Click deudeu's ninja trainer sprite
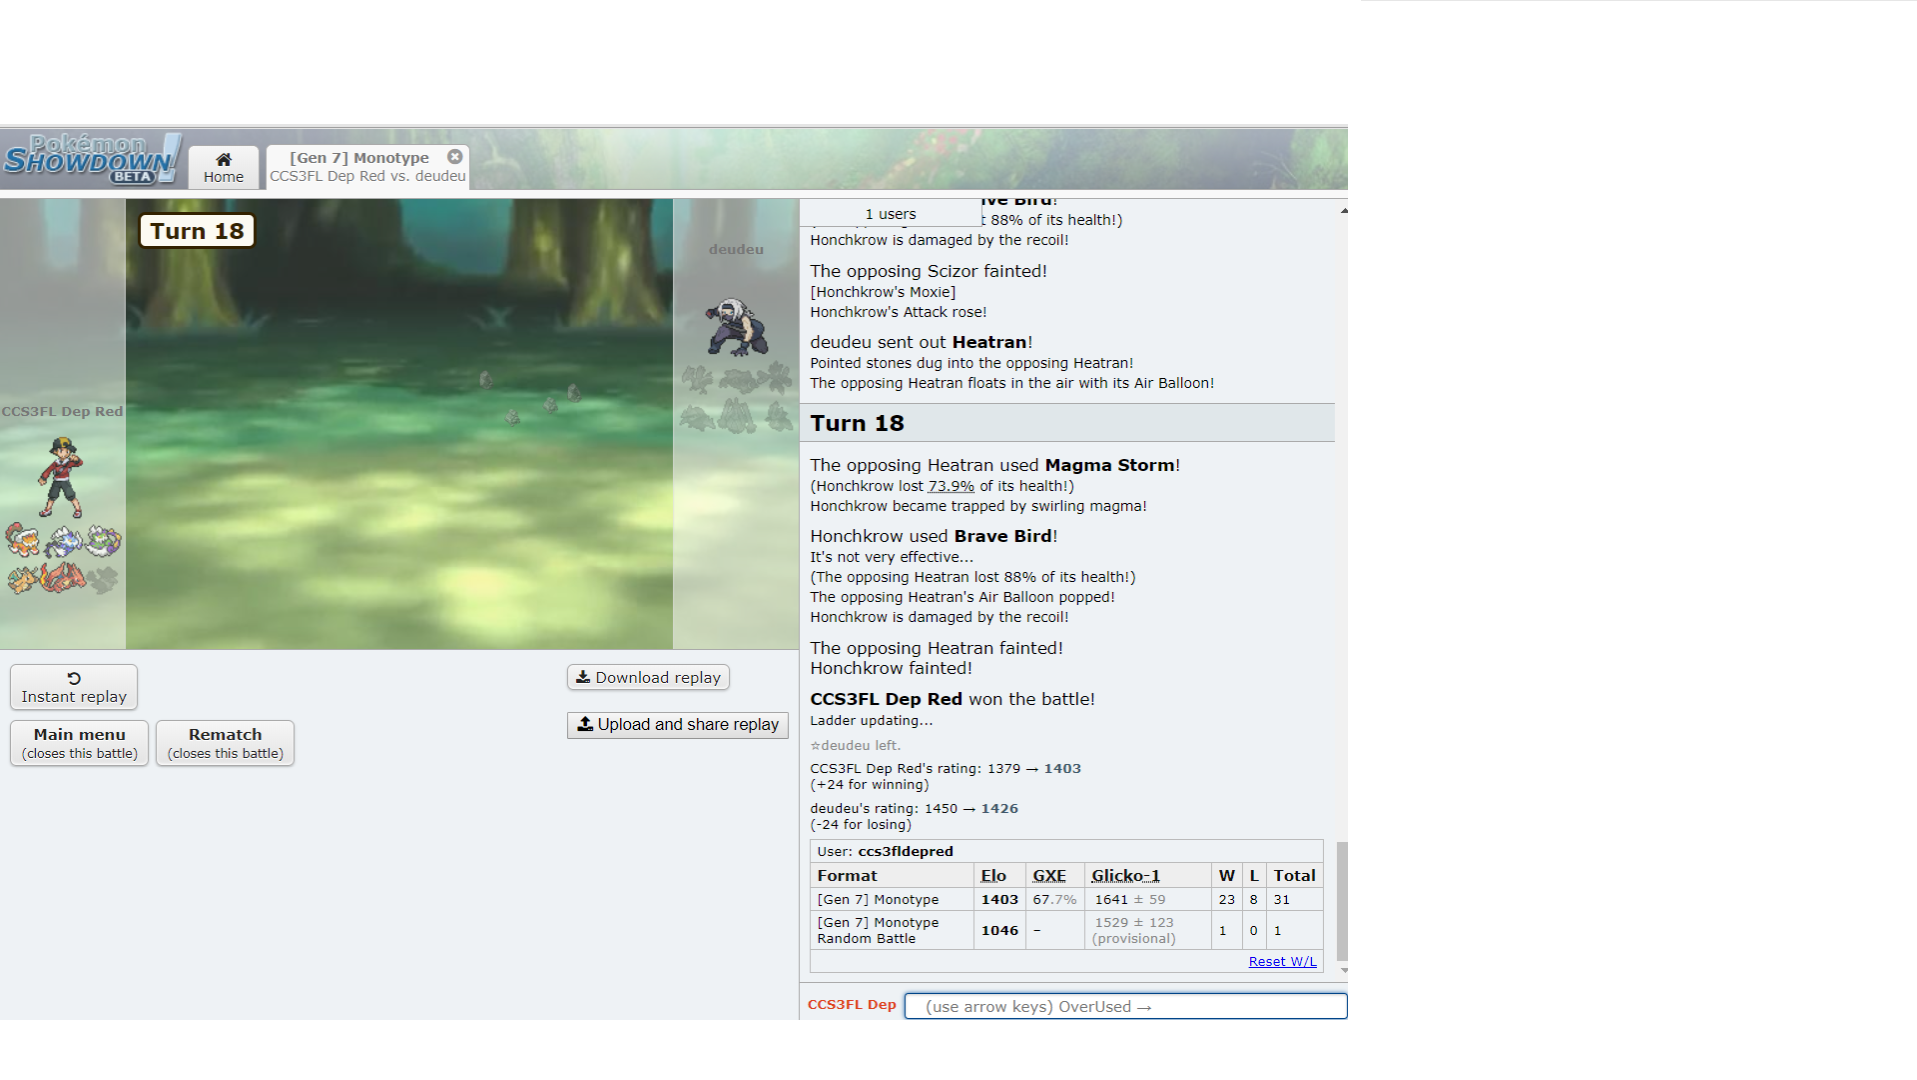Image resolution: width=1917 pixels, height=1080 pixels. pyautogui.click(x=737, y=326)
